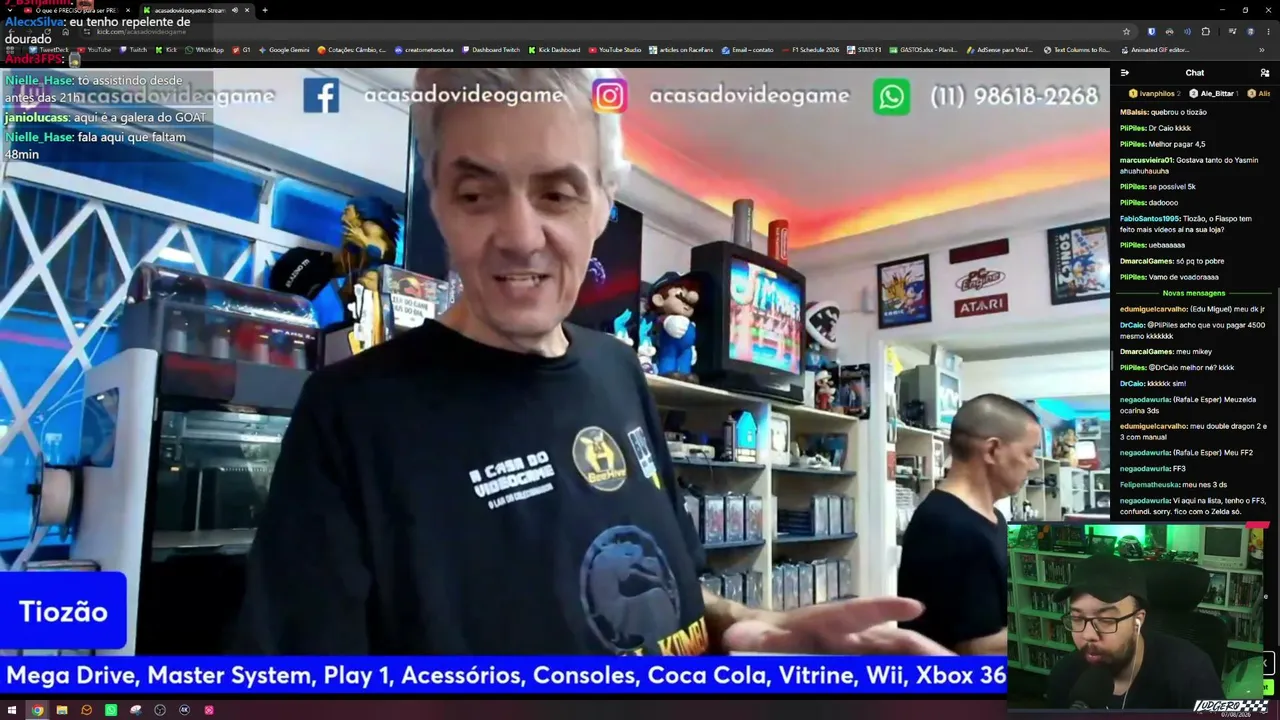Open the pink app icon on the taskbar
The height and width of the screenshot is (720, 1280).
click(209, 710)
